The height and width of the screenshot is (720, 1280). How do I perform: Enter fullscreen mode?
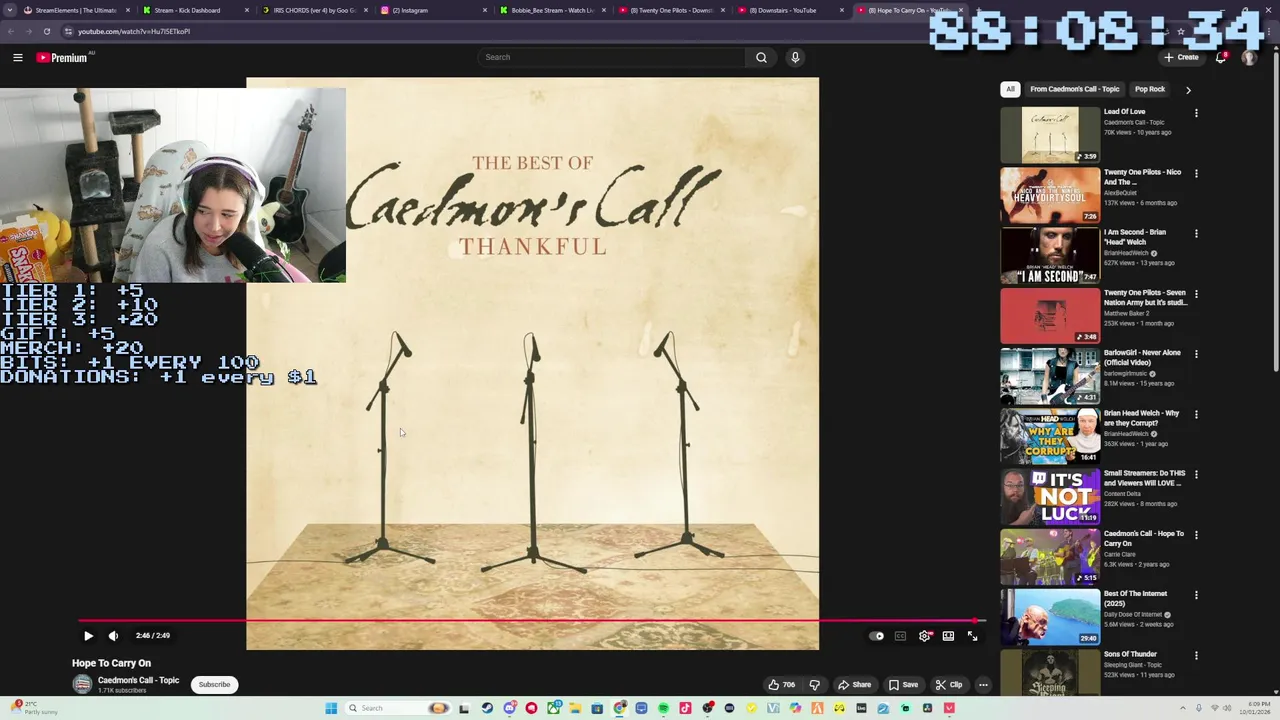972,636
